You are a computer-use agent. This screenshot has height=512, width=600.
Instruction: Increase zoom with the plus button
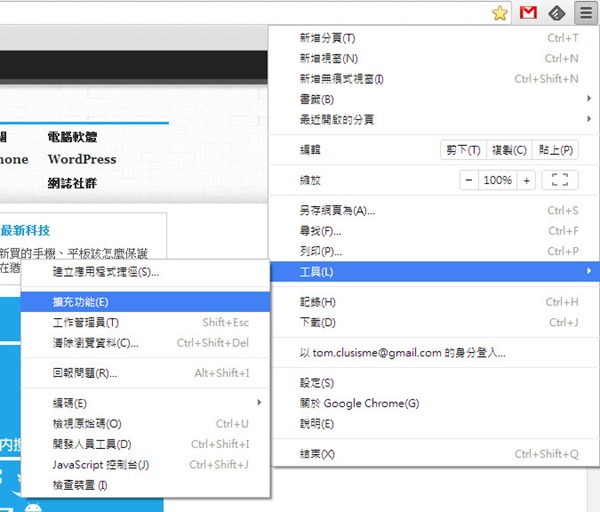tap(527, 180)
